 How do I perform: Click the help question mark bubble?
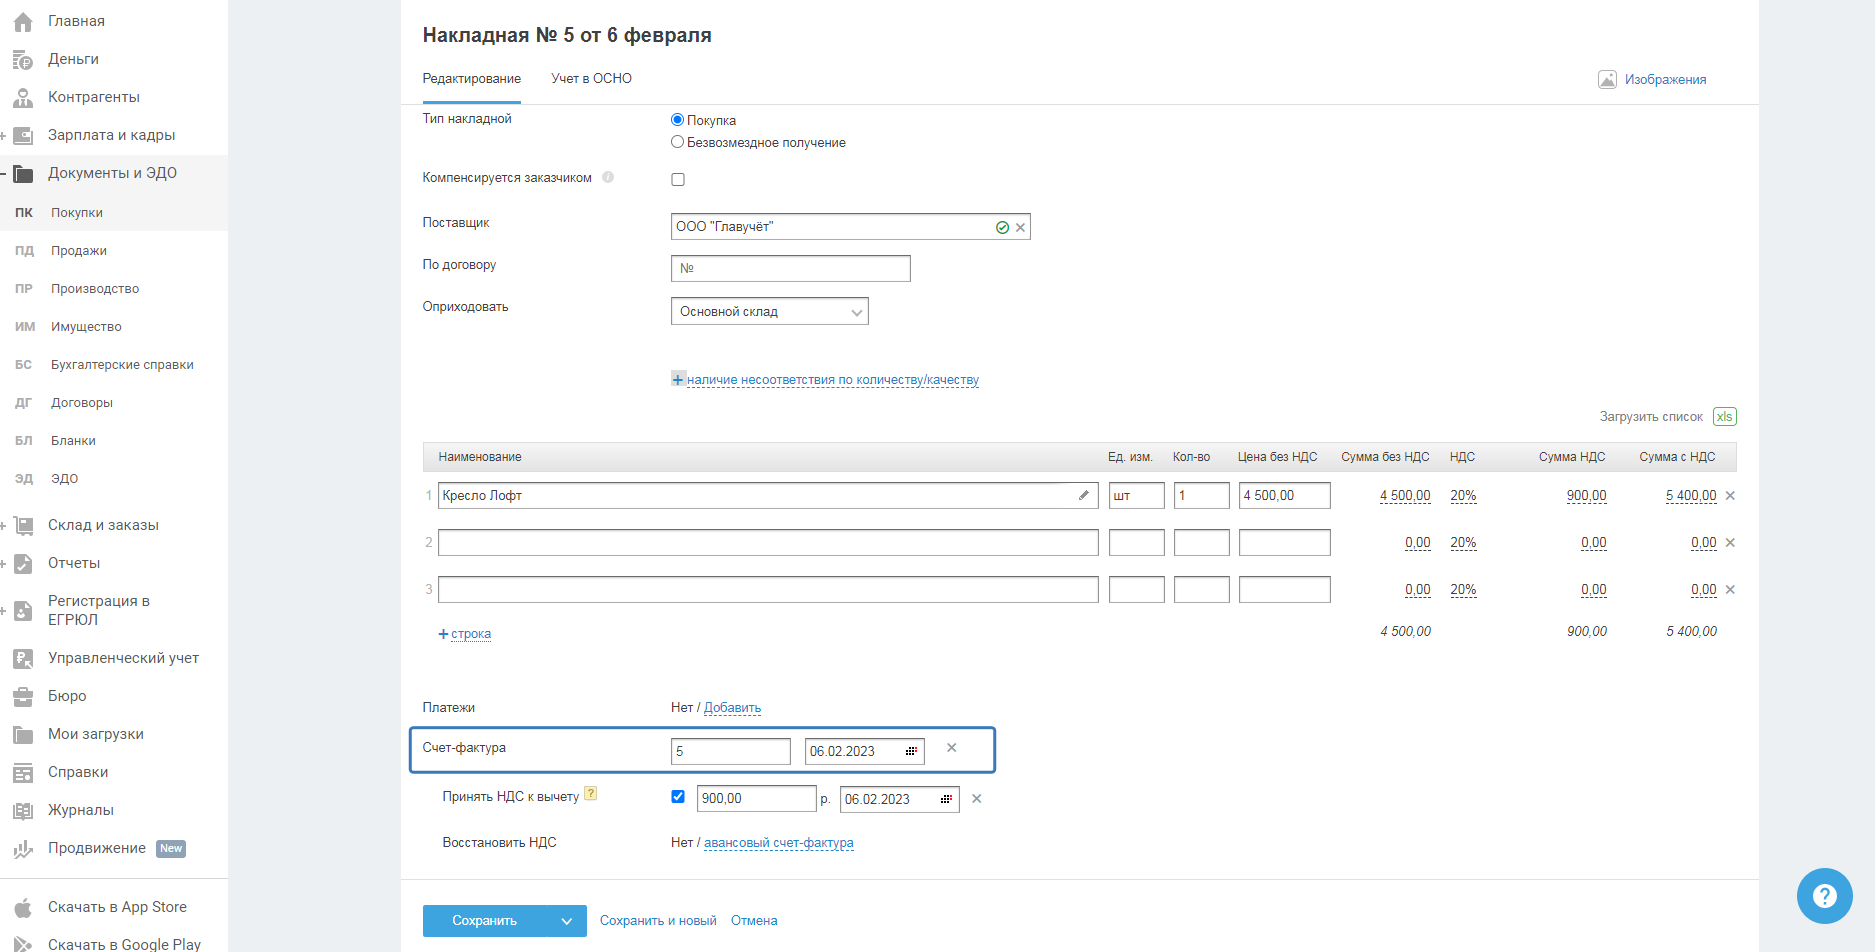[1824, 896]
